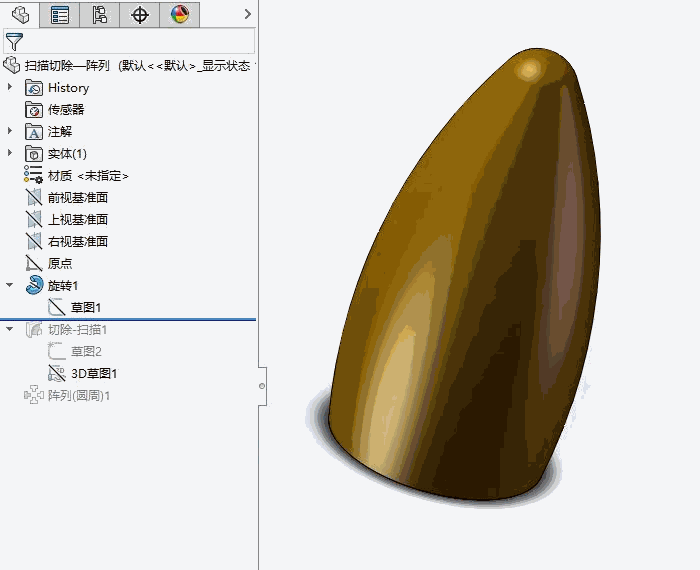Select the 草图2 sketch item
Screen dimensions: 700x570
pos(87,351)
